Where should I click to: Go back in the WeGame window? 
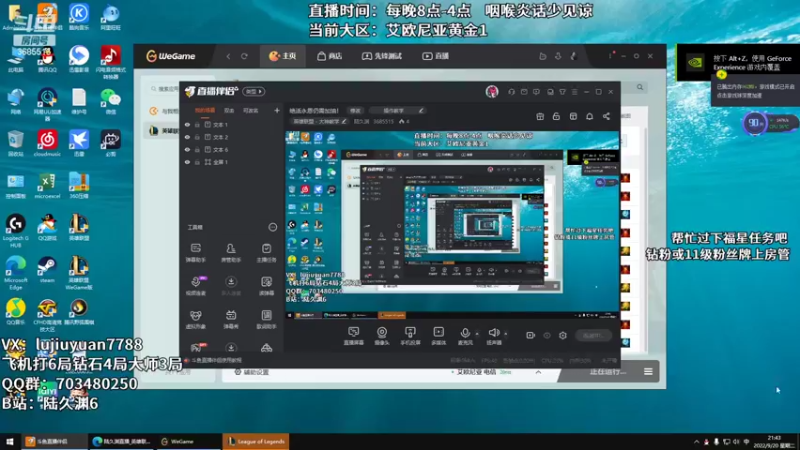(x=228, y=56)
